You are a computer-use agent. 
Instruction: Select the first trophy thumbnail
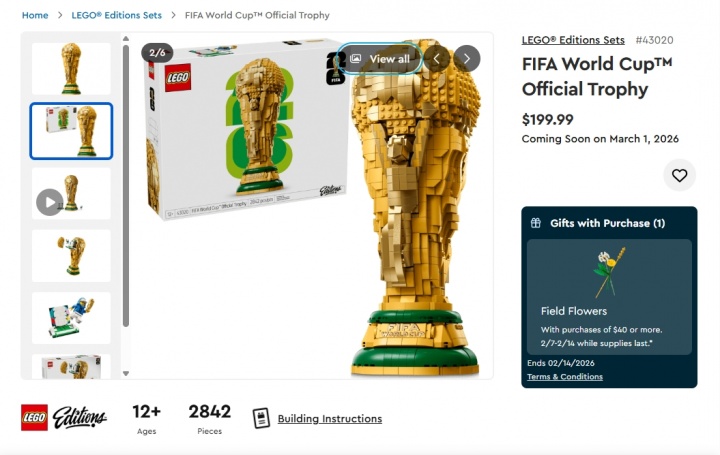point(71,69)
